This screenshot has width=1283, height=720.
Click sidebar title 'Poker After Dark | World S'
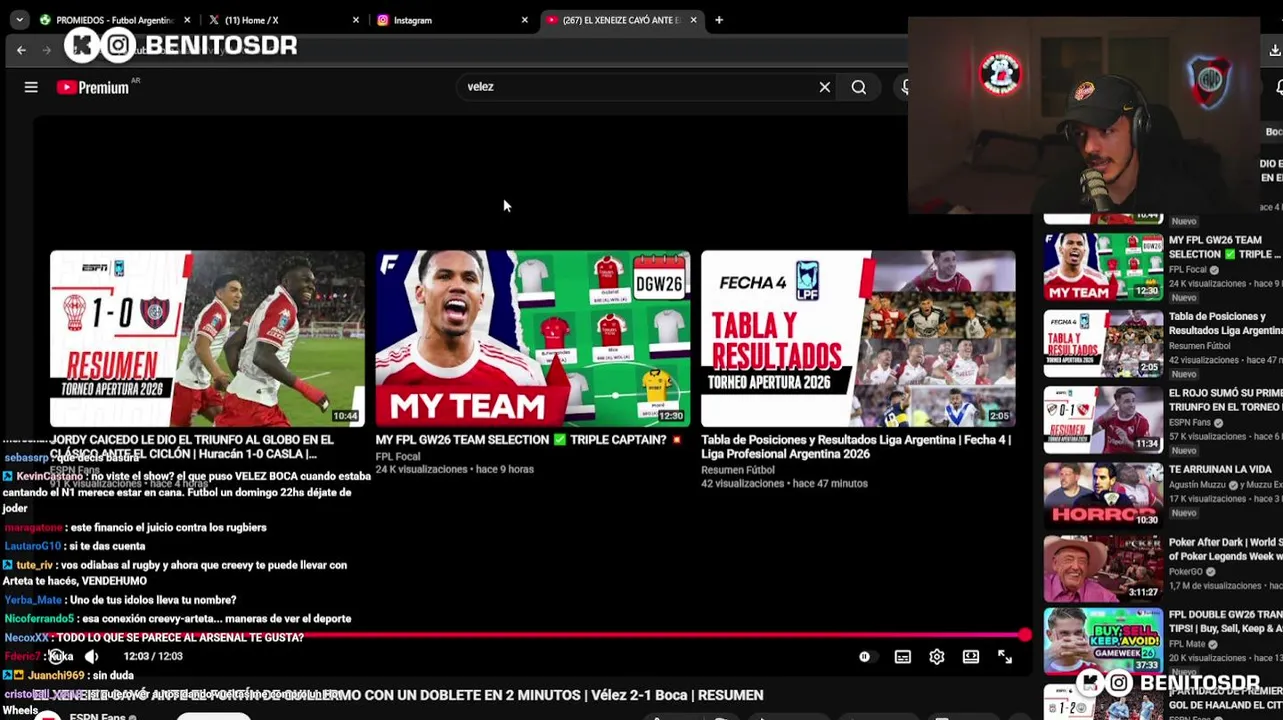coord(1226,549)
